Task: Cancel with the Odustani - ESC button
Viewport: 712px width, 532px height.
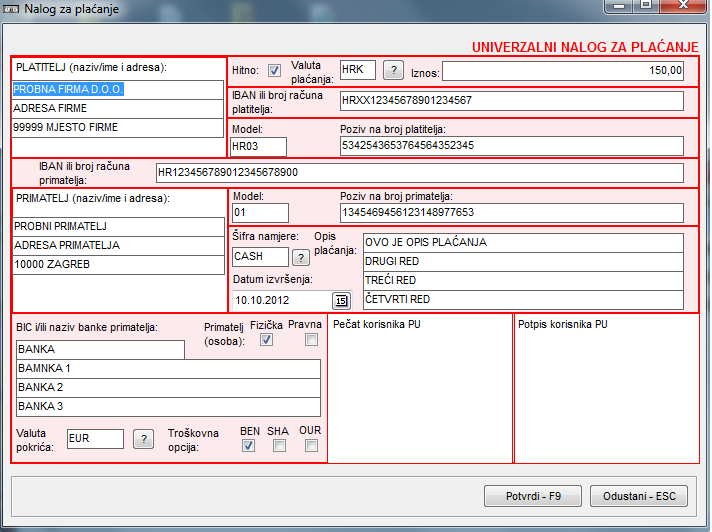Action: tap(639, 496)
